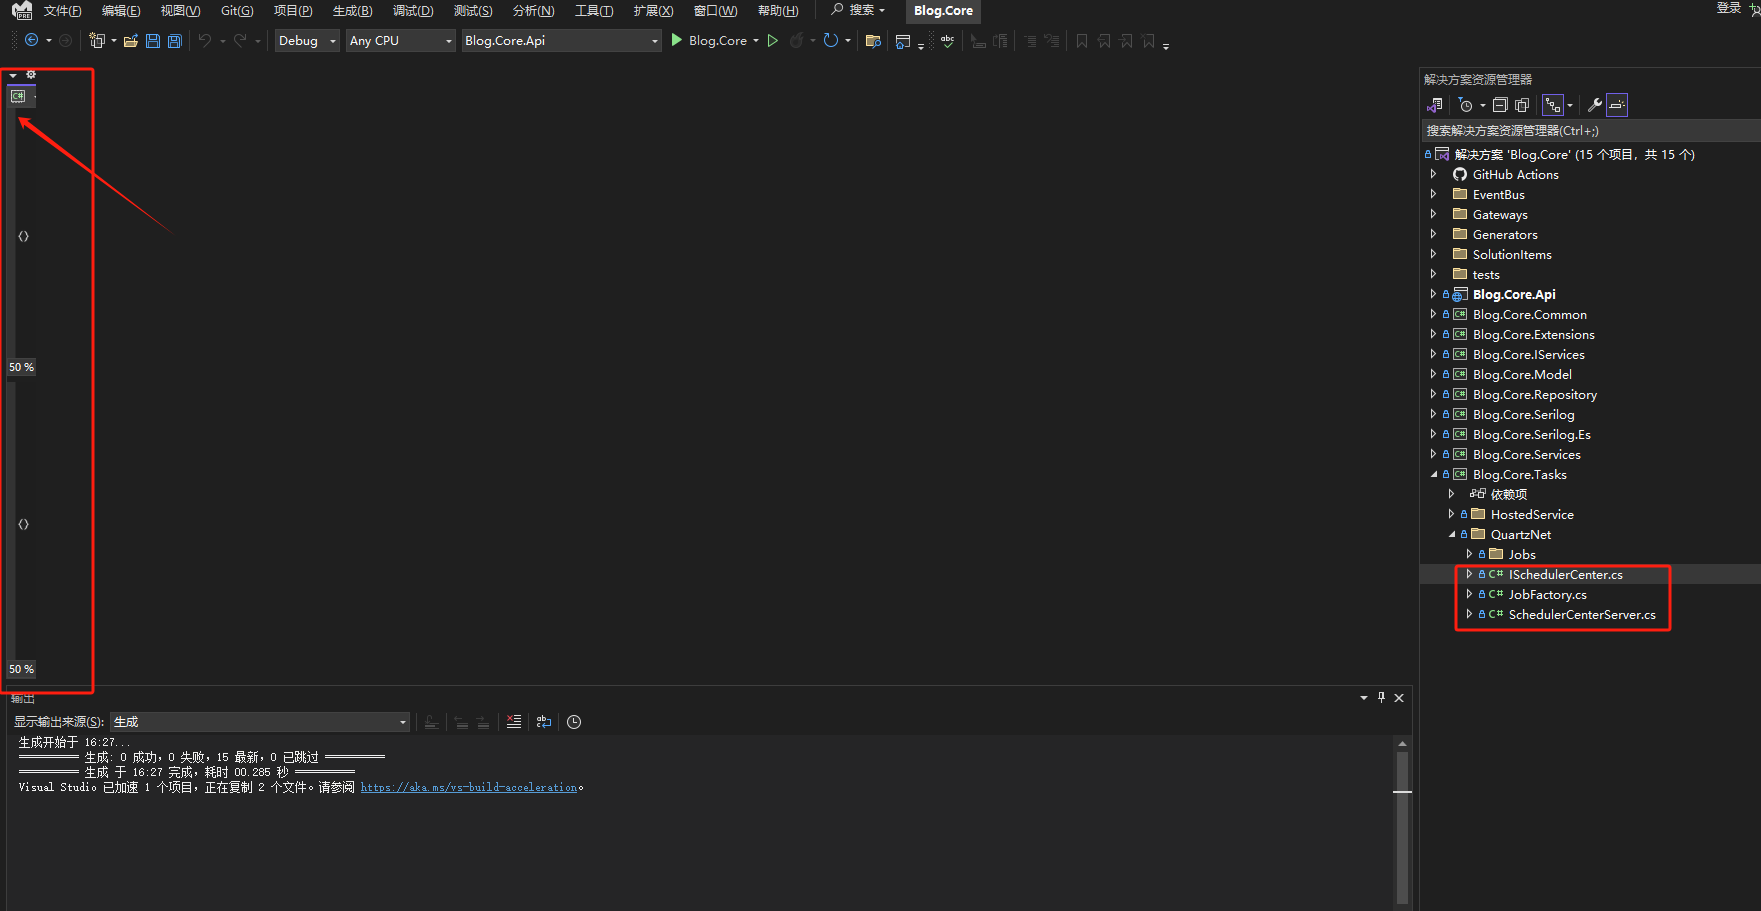Open the output source dropdown showing 生成
This screenshot has height=911, width=1761.
[260, 722]
